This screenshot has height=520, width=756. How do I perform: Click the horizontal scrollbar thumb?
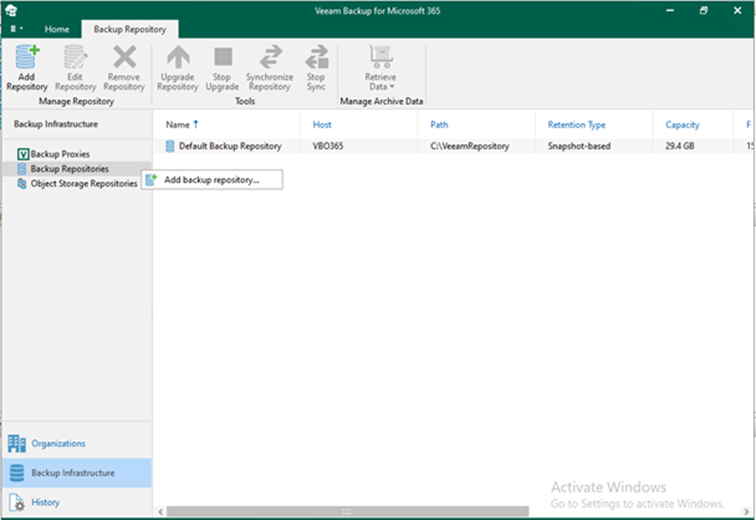click(348, 511)
